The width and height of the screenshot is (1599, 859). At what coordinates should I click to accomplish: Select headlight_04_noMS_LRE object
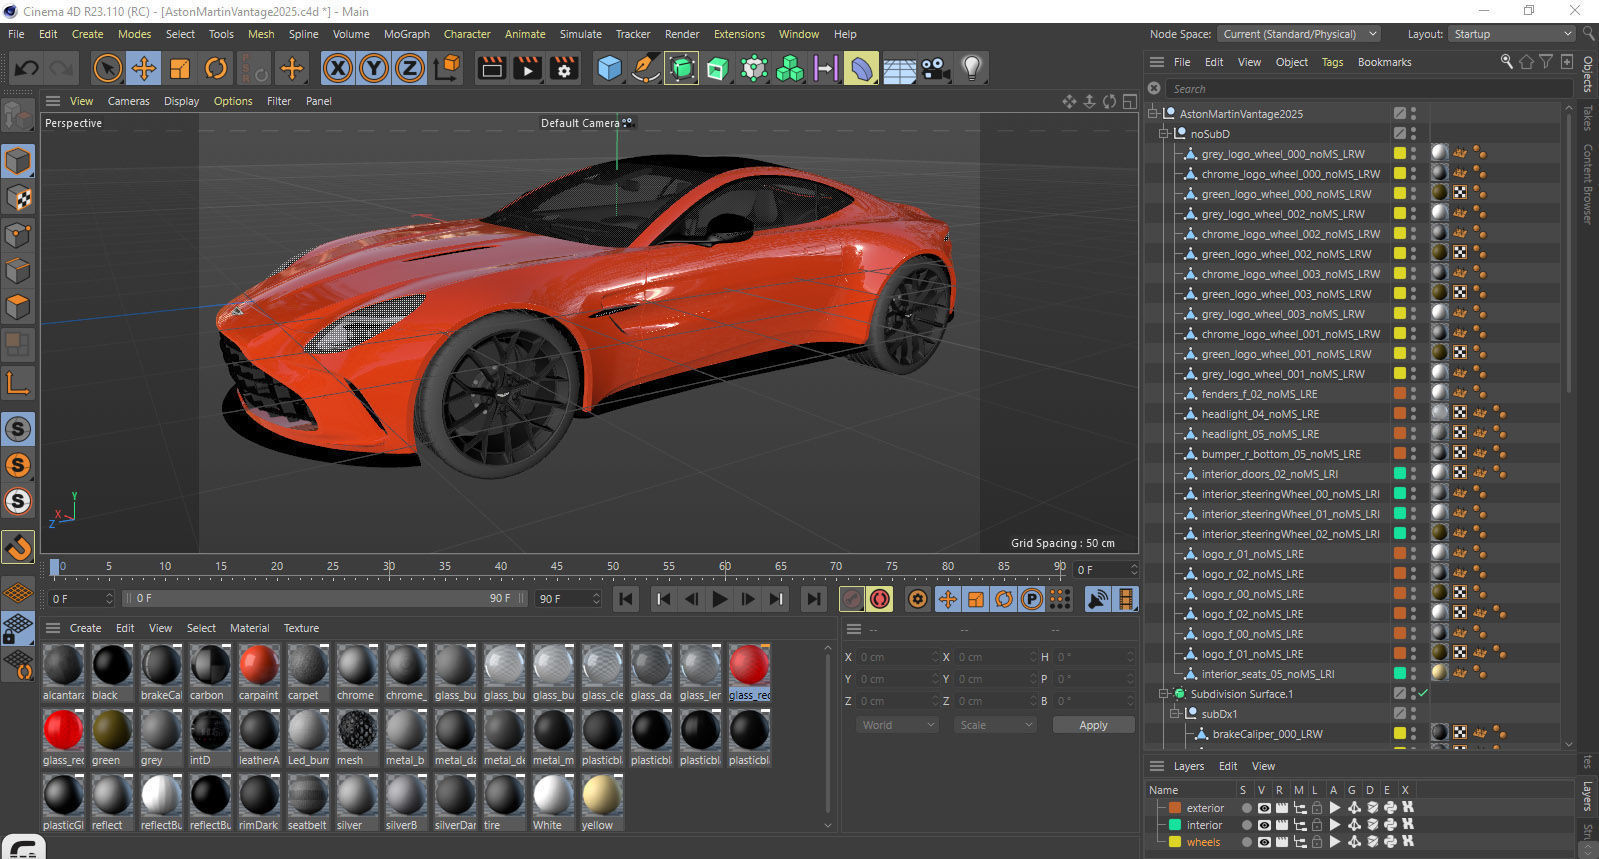click(x=1260, y=413)
